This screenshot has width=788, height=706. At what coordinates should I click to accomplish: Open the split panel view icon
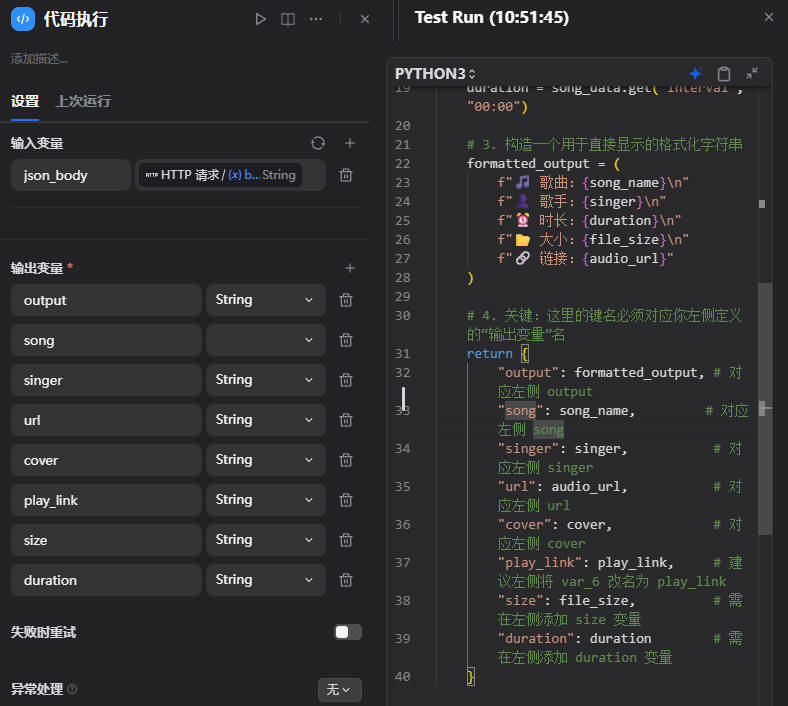tap(288, 19)
